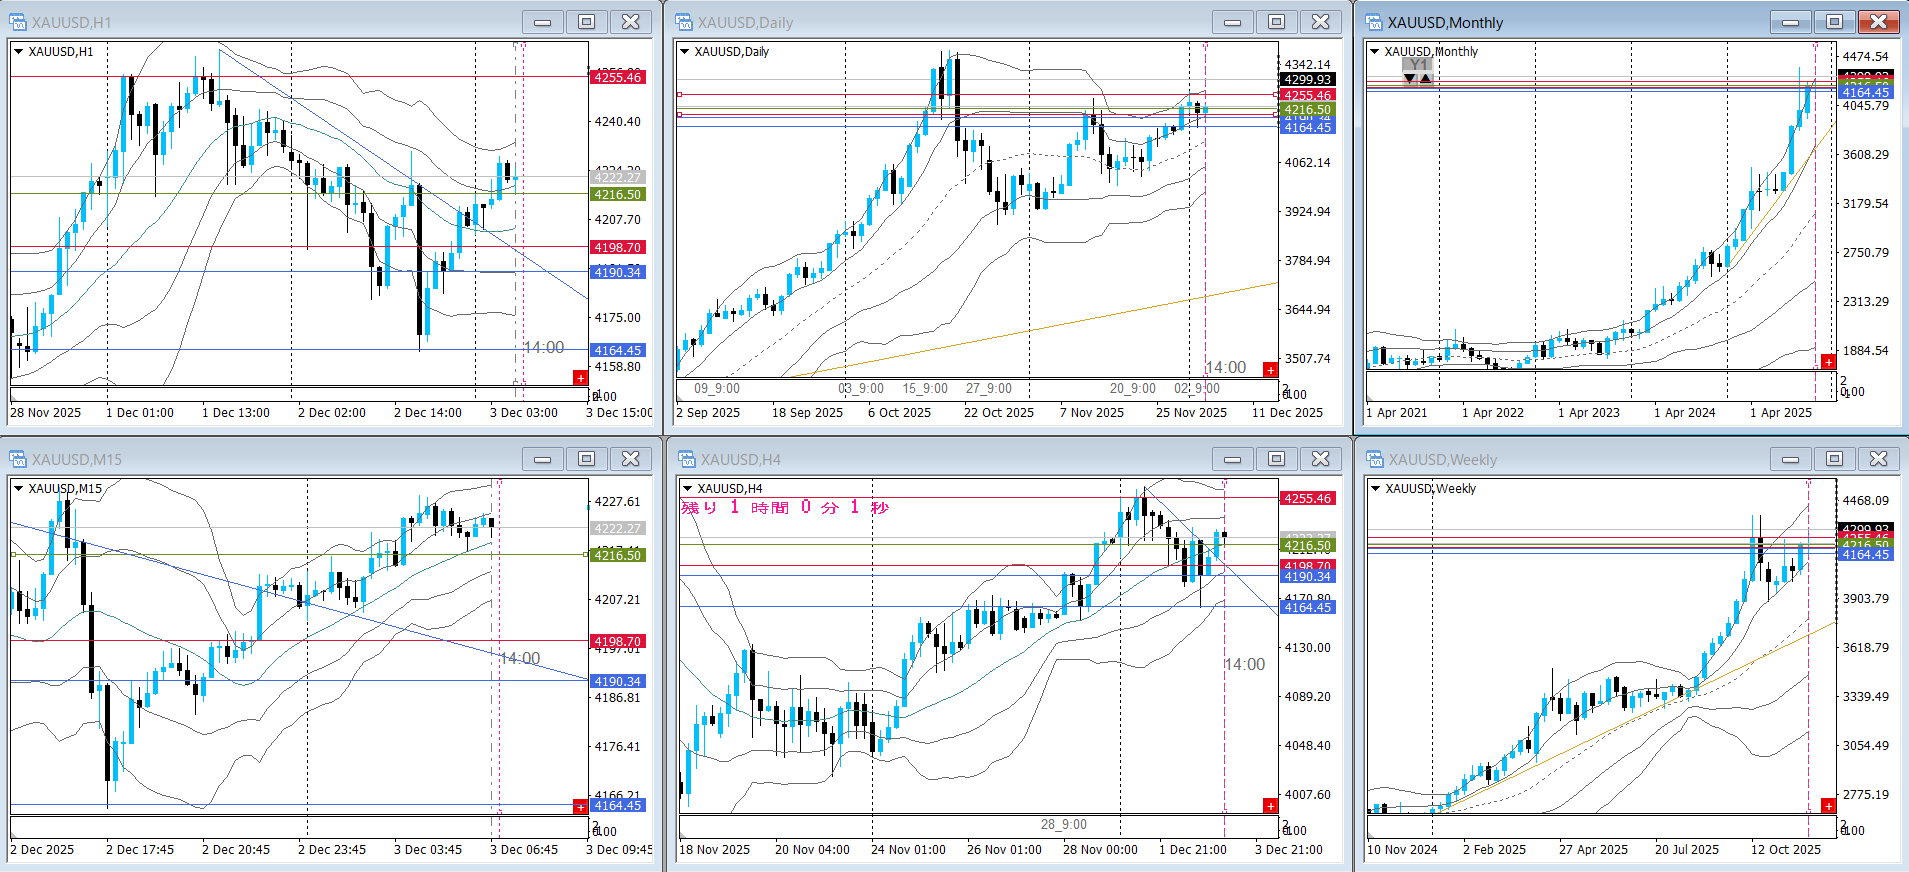Click the red plus icon in M15 chart
Screen dimensions: 1909x872
click(x=580, y=806)
